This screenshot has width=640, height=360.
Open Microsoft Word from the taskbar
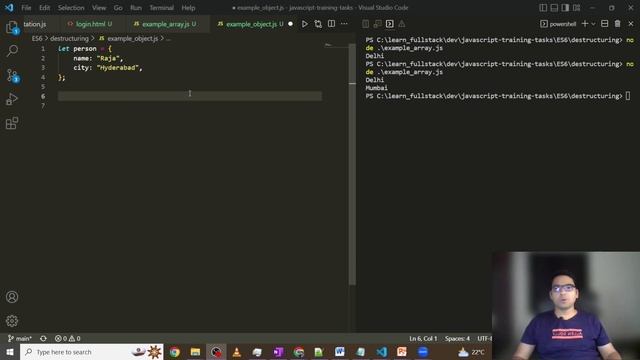pyautogui.click(x=340, y=352)
